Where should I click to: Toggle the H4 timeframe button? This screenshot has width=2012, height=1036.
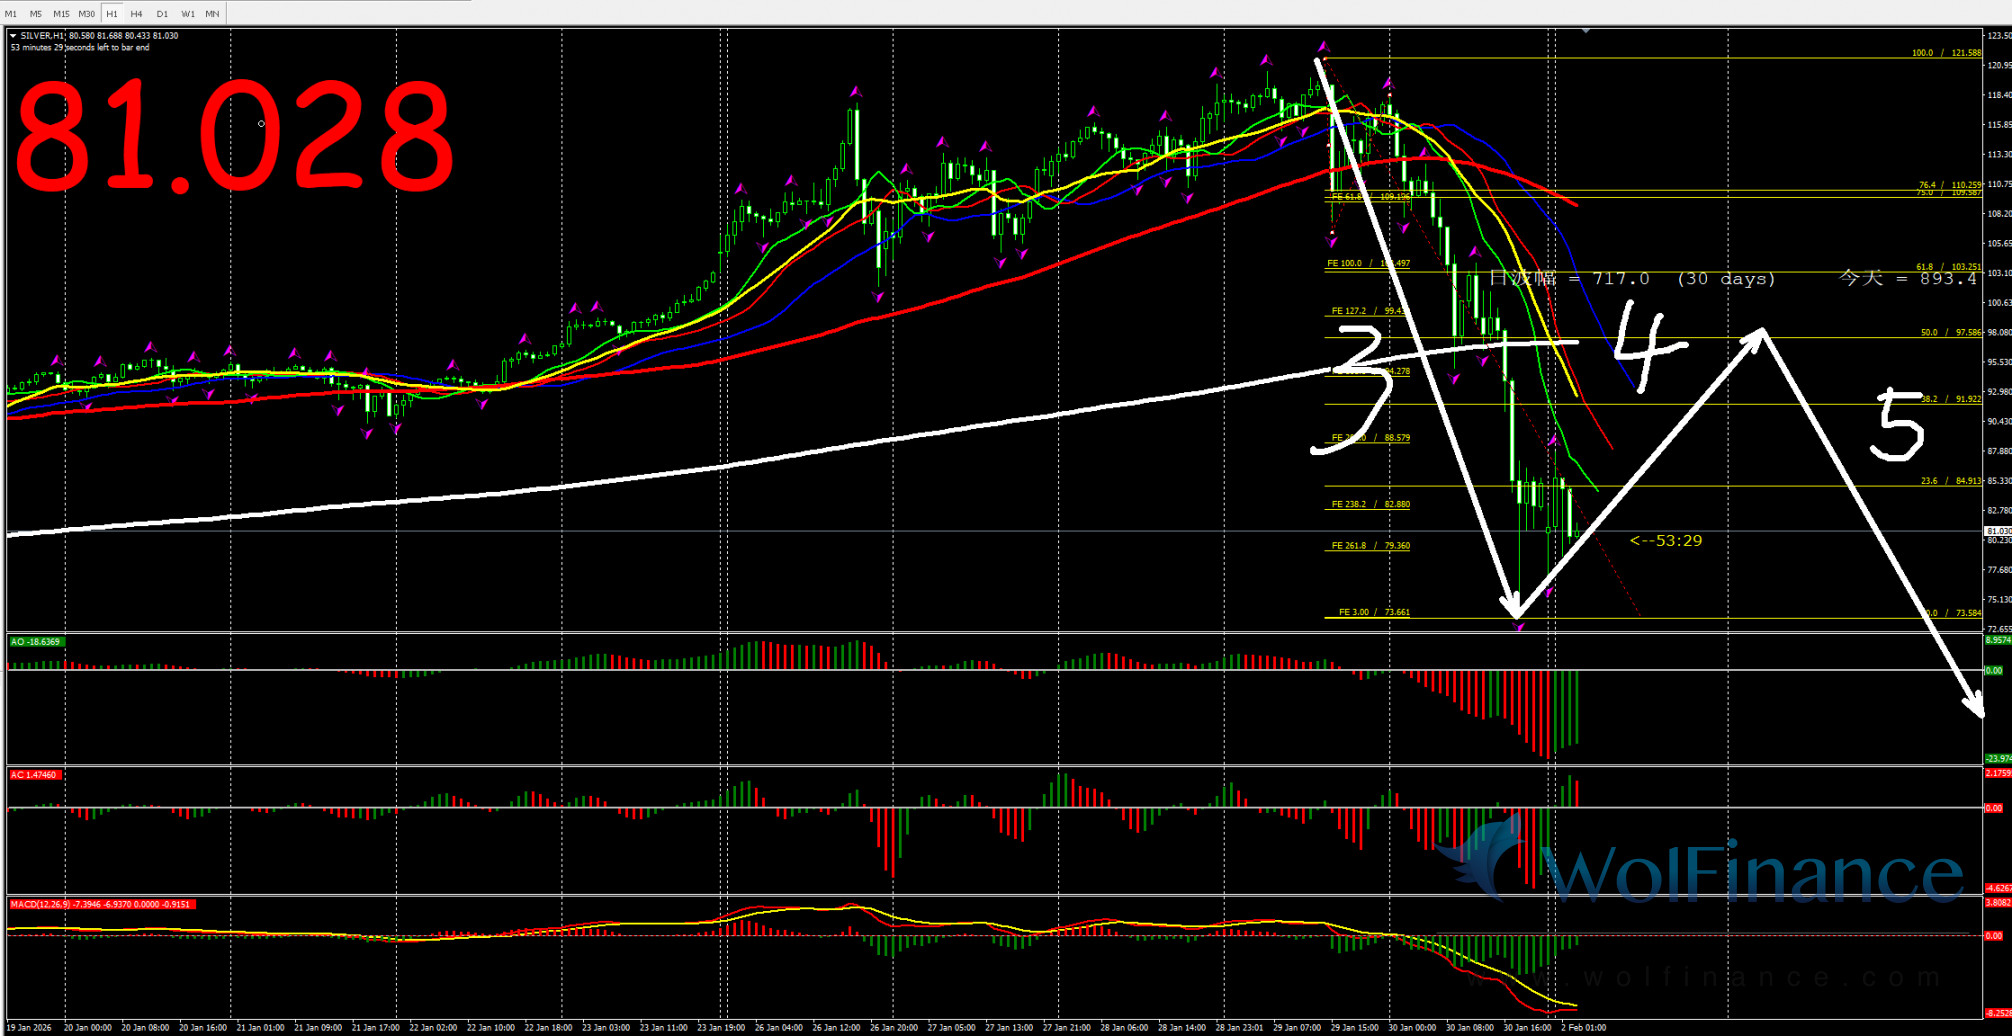[137, 14]
